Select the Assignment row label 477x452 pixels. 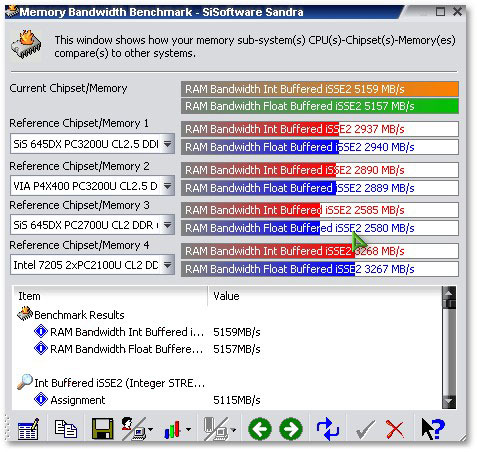[78, 400]
